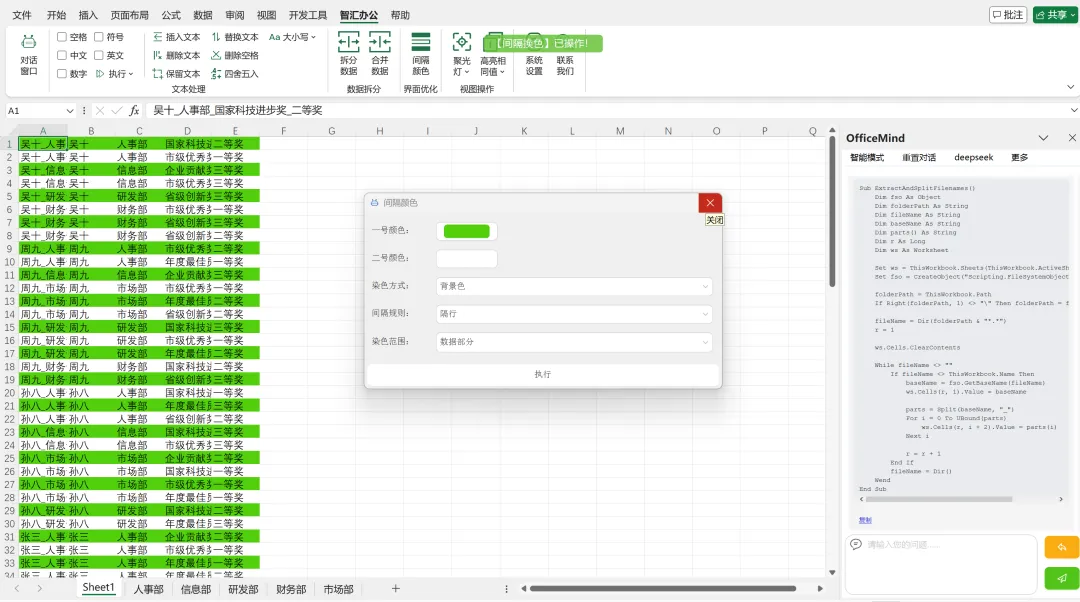Click the green send button in OfficeMind
This screenshot has height=602, width=1080.
pos(1061,579)
